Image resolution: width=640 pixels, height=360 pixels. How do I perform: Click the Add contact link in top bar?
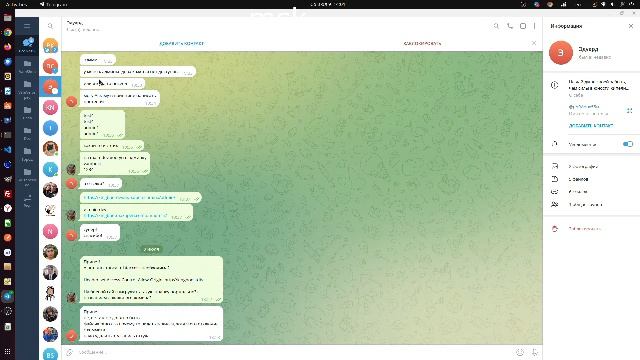click(182, 43)
